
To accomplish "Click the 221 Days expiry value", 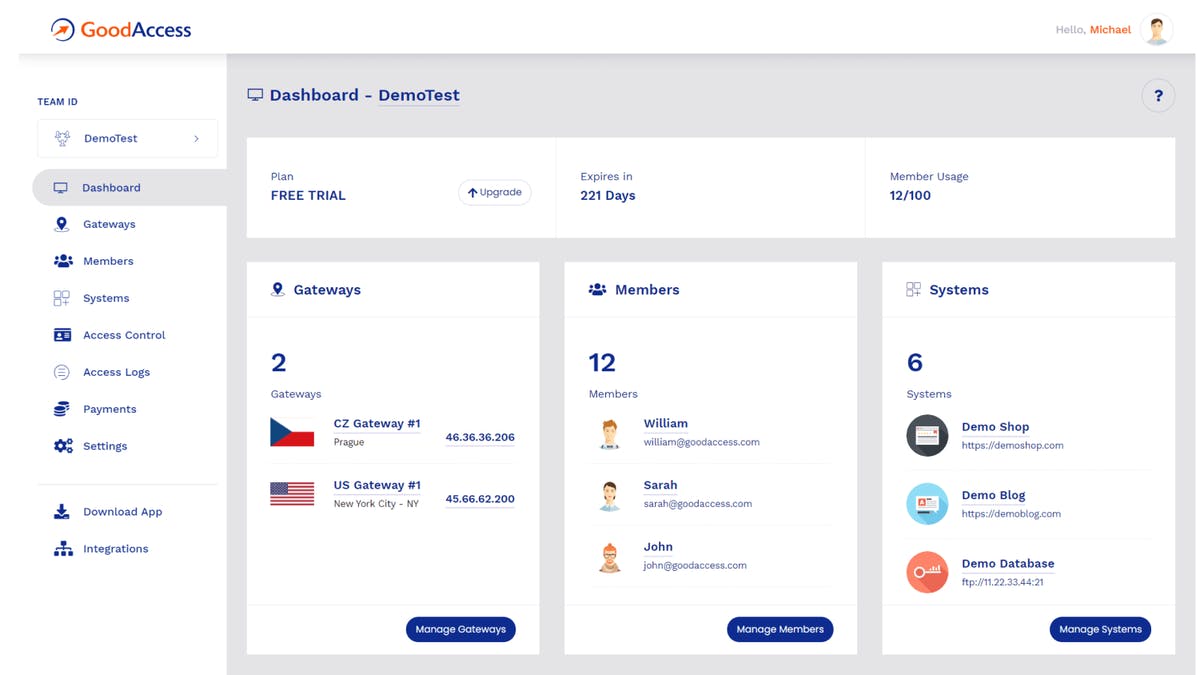I will 608,196.
